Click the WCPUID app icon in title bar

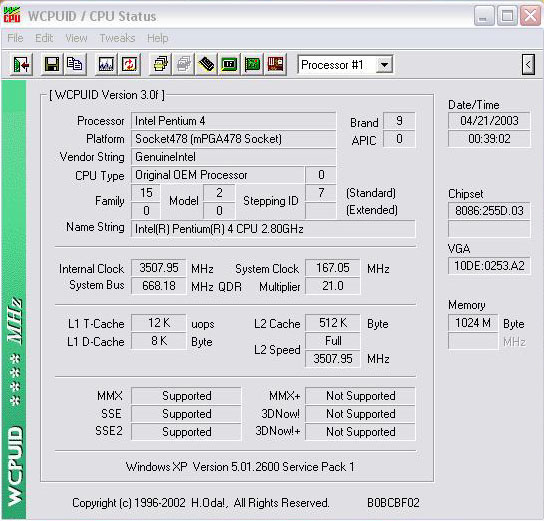coord(12,15)
